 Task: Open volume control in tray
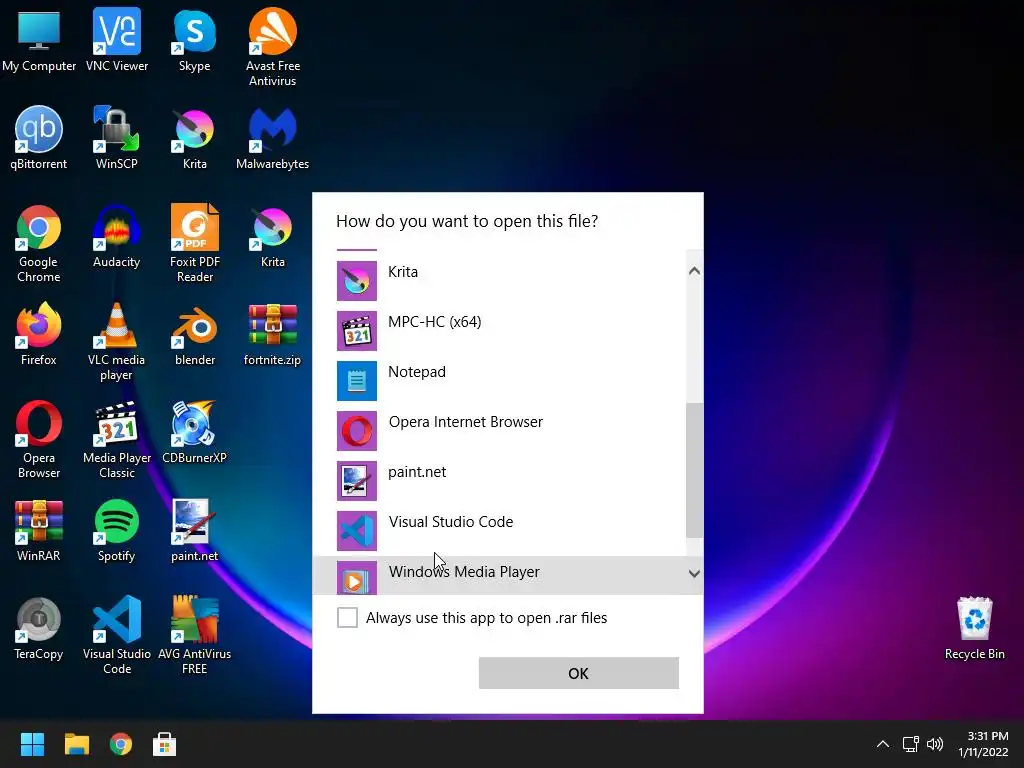click(x=935, y=744)
